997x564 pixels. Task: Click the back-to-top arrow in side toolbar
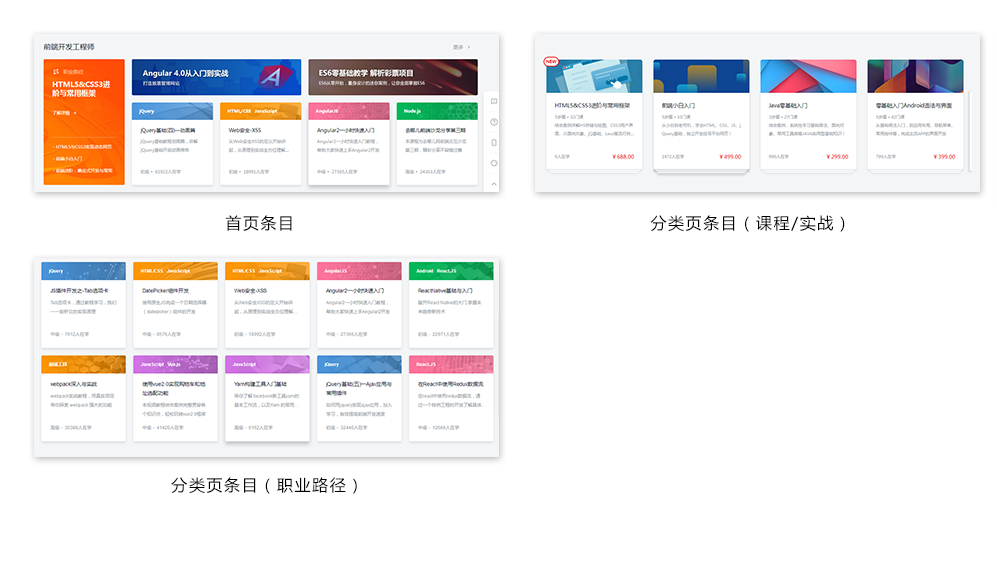click(x=494, y=184)
